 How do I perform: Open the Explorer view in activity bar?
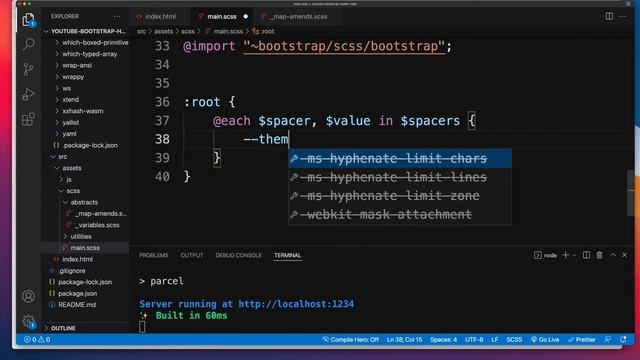tap(28, 20)
